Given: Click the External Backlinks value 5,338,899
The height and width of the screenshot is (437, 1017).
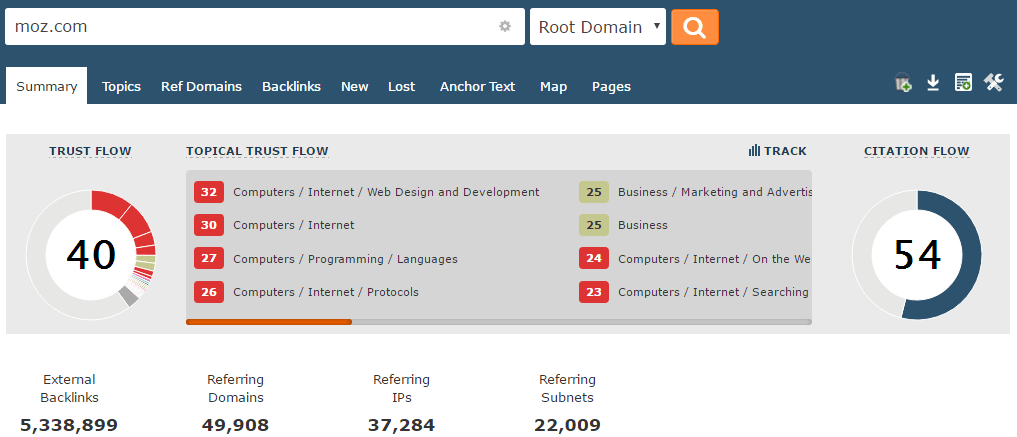Looking at the screenshot, I should coord(69,425).
